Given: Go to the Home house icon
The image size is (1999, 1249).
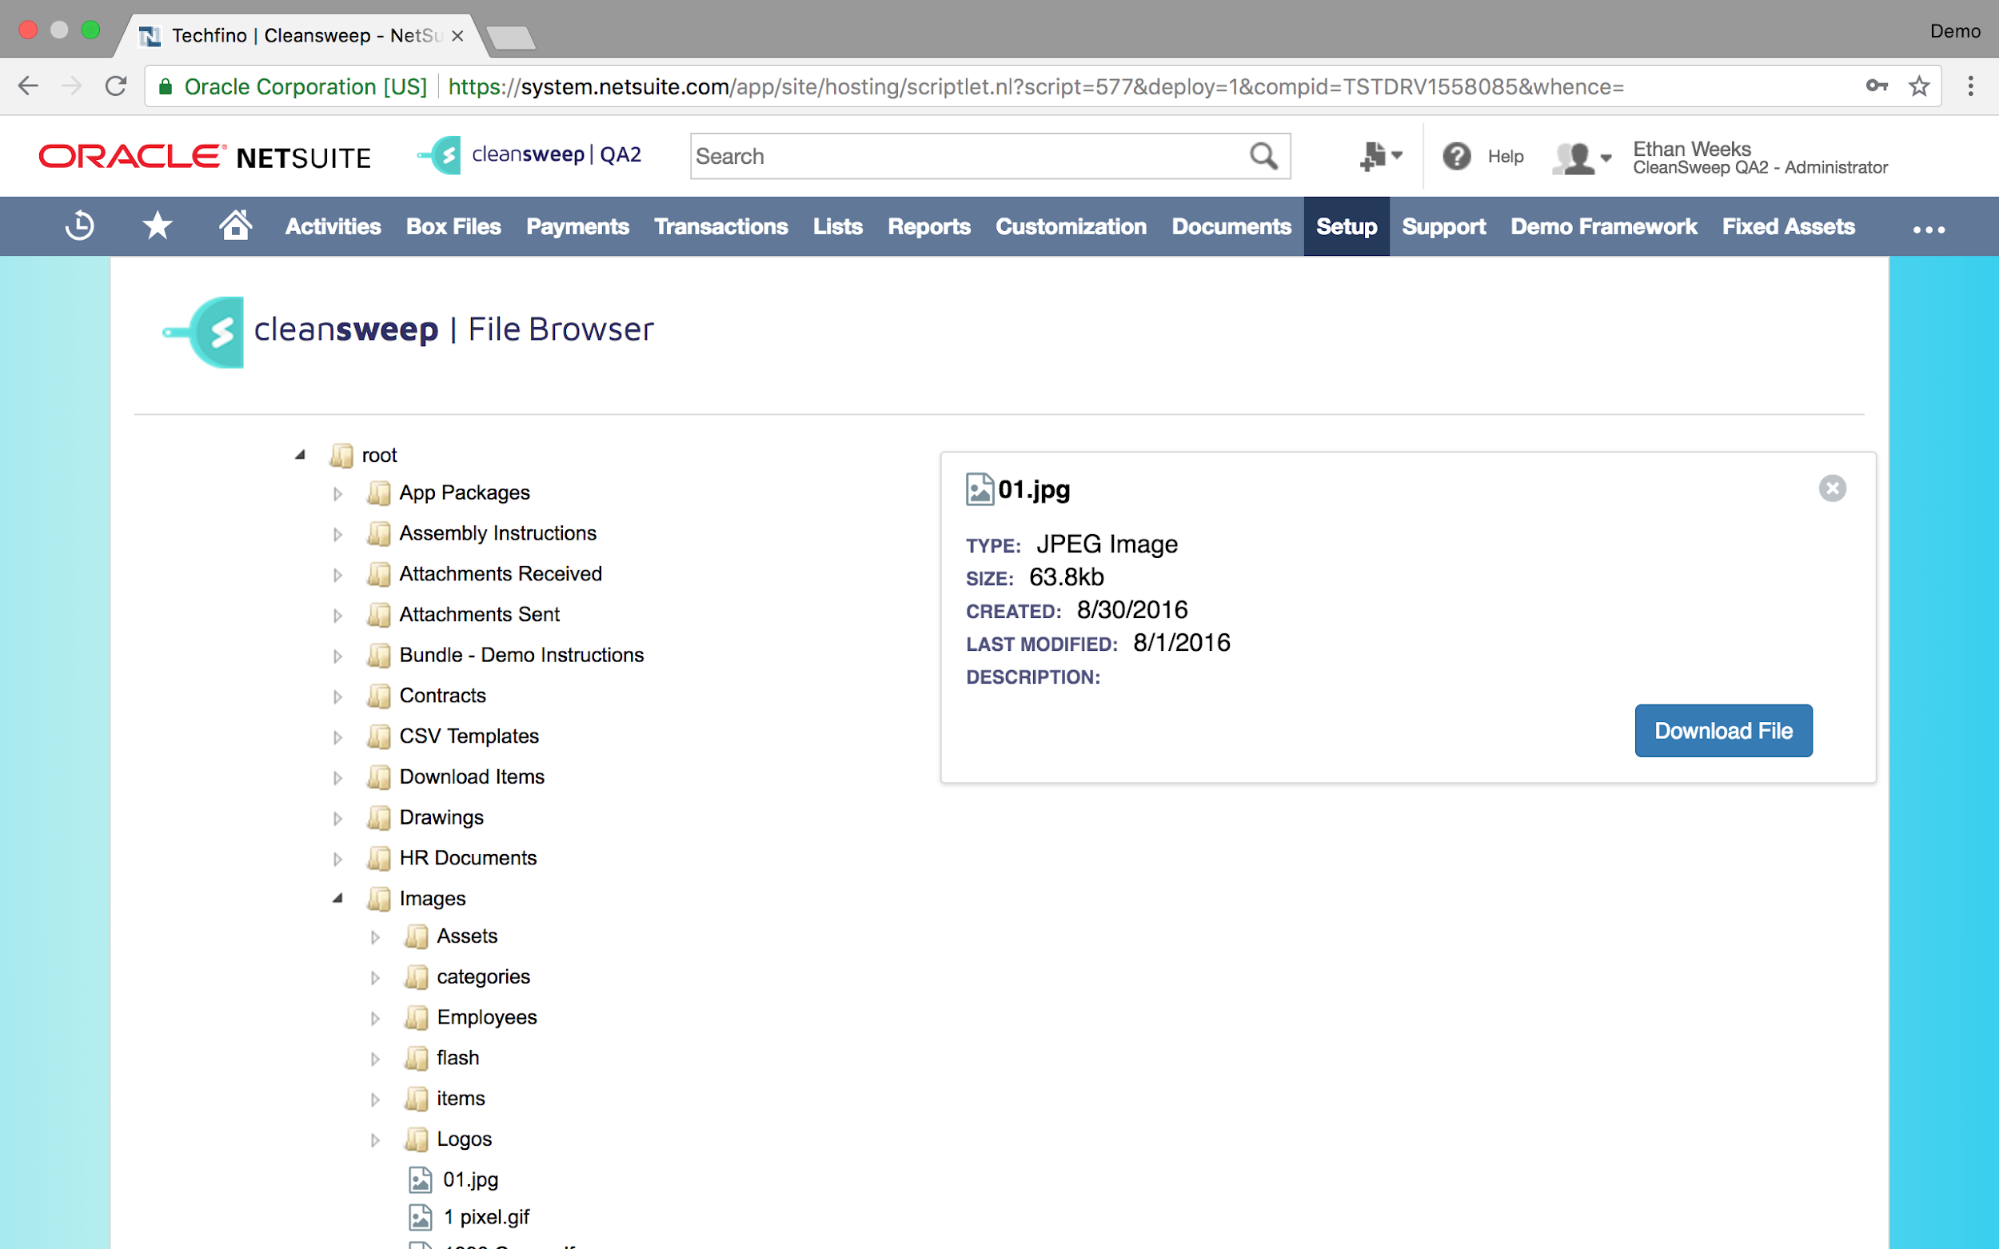Looking at the screenshot, I should point(235,226).
